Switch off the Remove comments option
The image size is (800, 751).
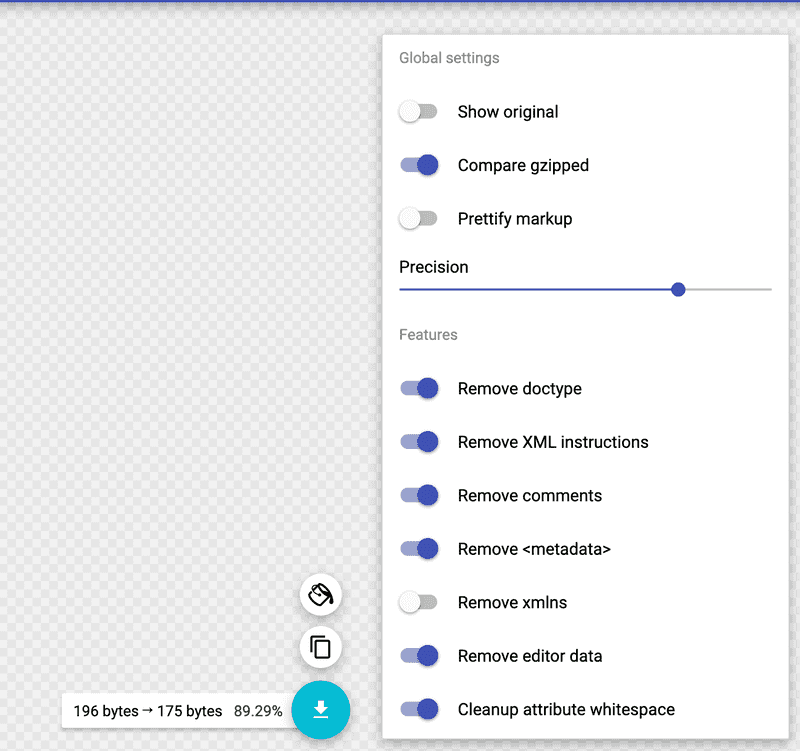pos(419,495)
